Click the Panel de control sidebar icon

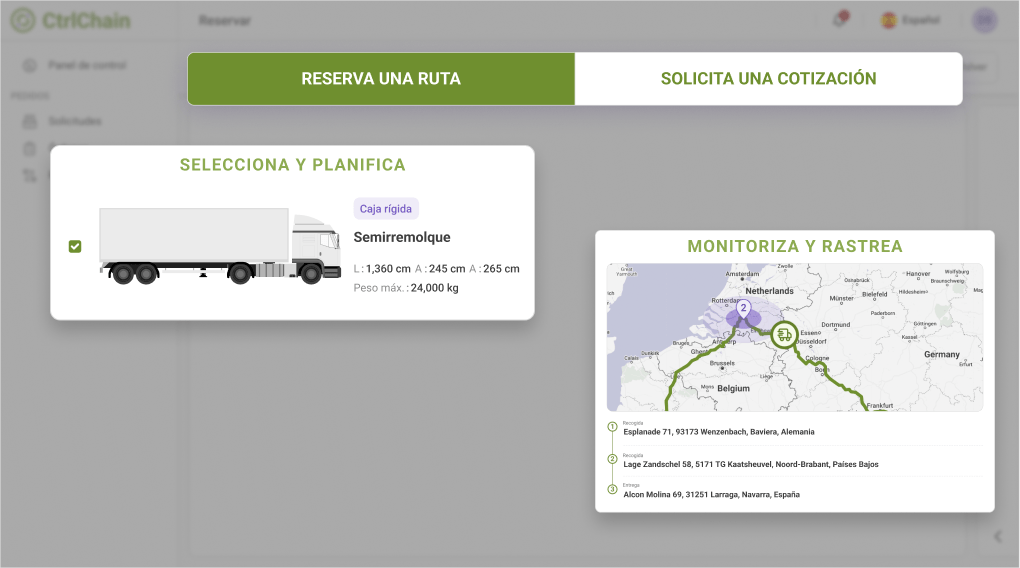pyautogui.click(x=30, y=65)
